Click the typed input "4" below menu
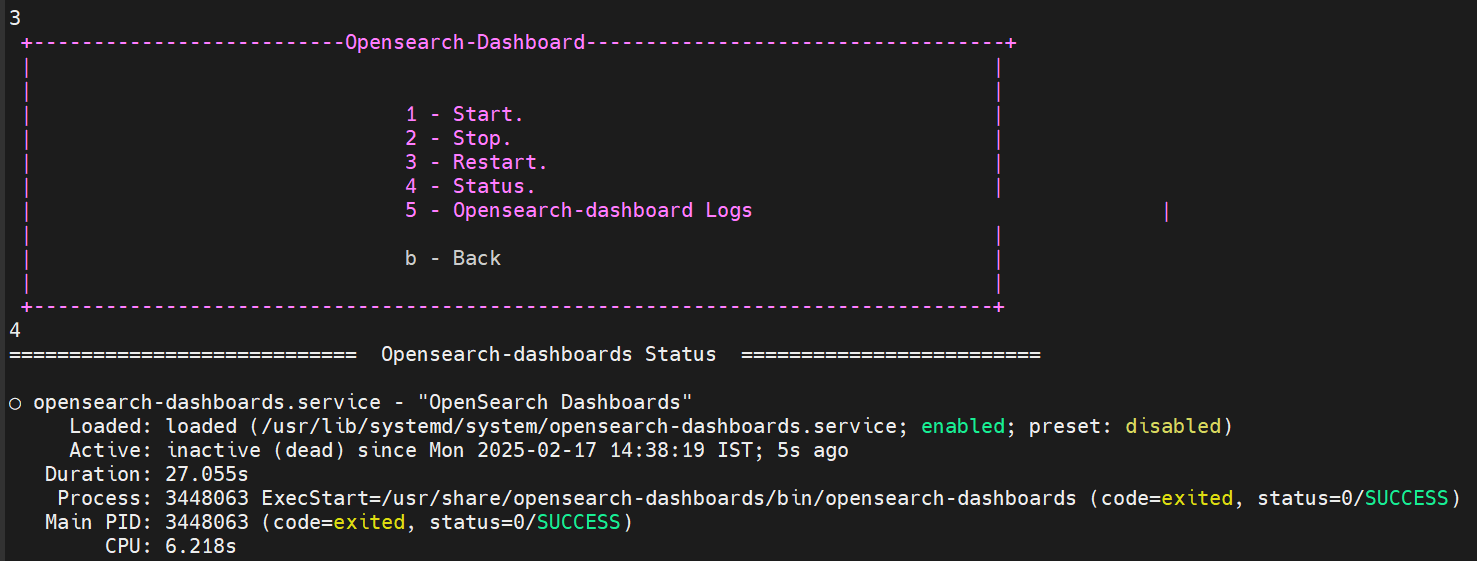 pyautogui.click(x=15, y=330)
